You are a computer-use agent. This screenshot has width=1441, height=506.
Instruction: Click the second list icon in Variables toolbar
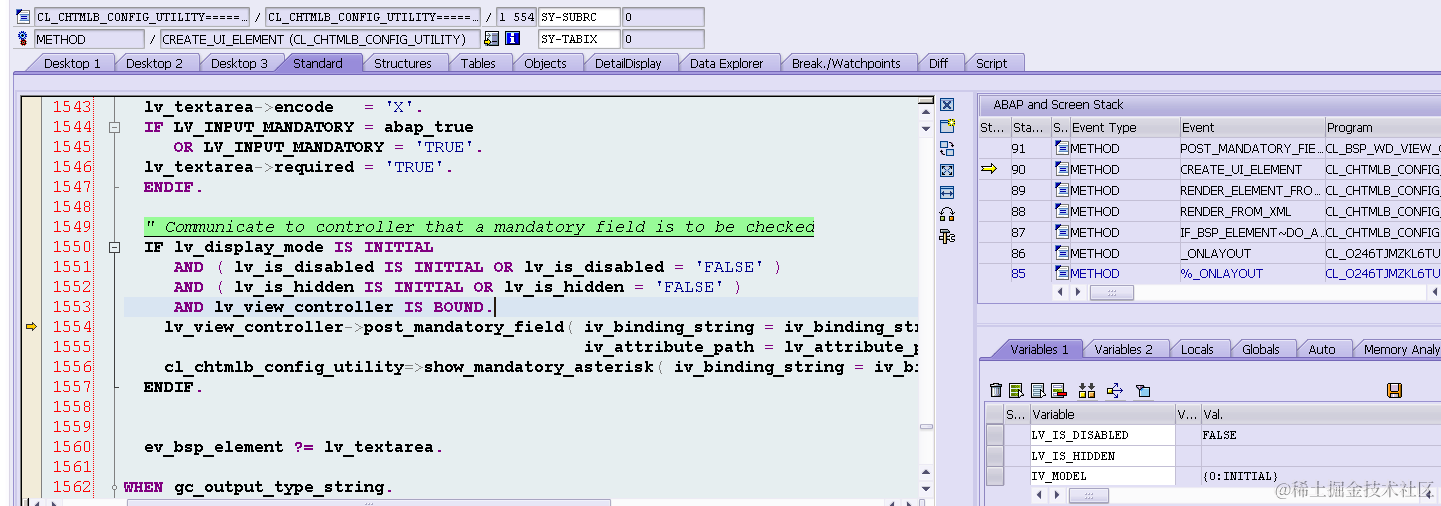(1038, 390)
